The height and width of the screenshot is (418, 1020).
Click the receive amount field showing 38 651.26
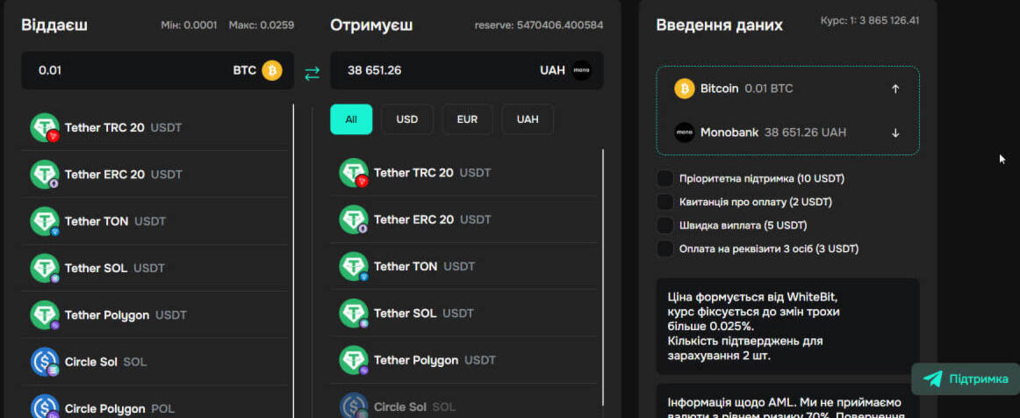click(x=430, y=71)
